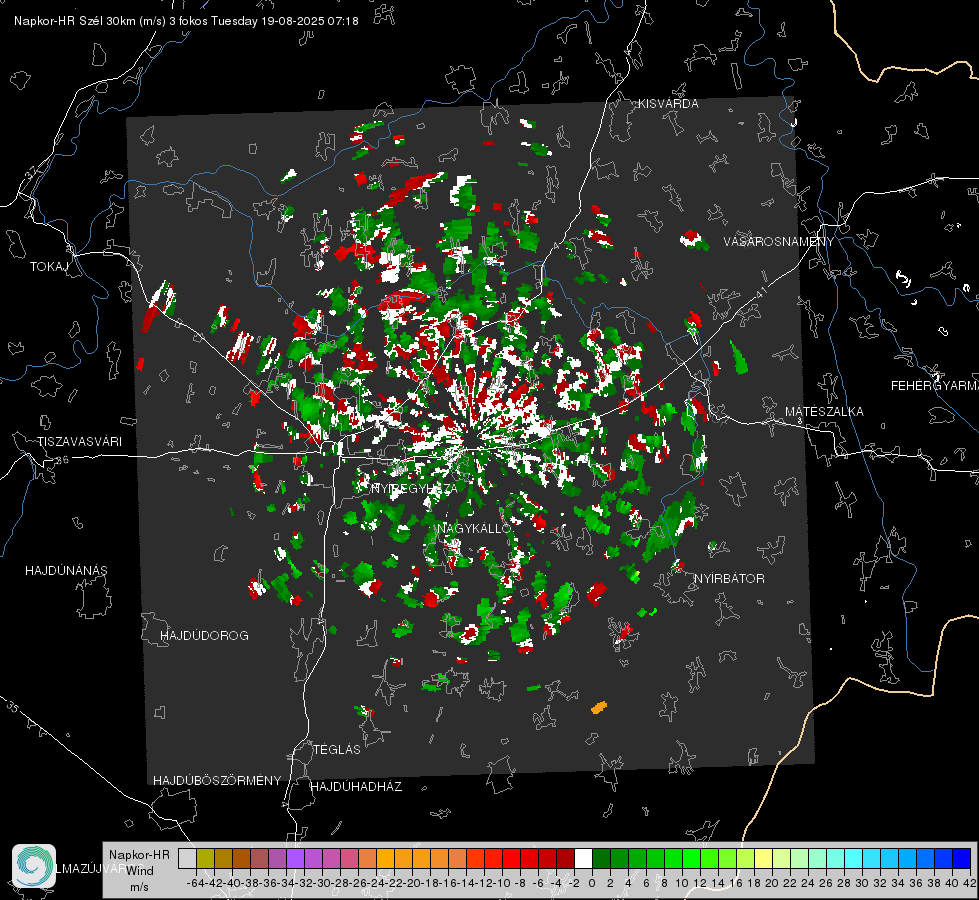Click the HAJDÚDOROG town label
Viewport: 979px width, 900px height.
click(204, 636)
